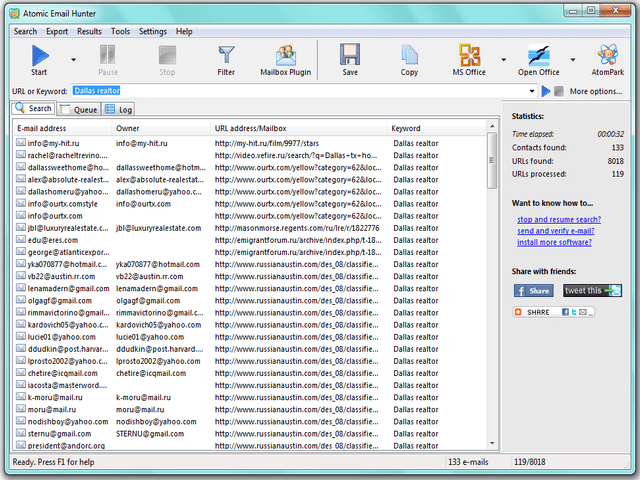Open the Filter tool
640x480 pixels.
227,57
